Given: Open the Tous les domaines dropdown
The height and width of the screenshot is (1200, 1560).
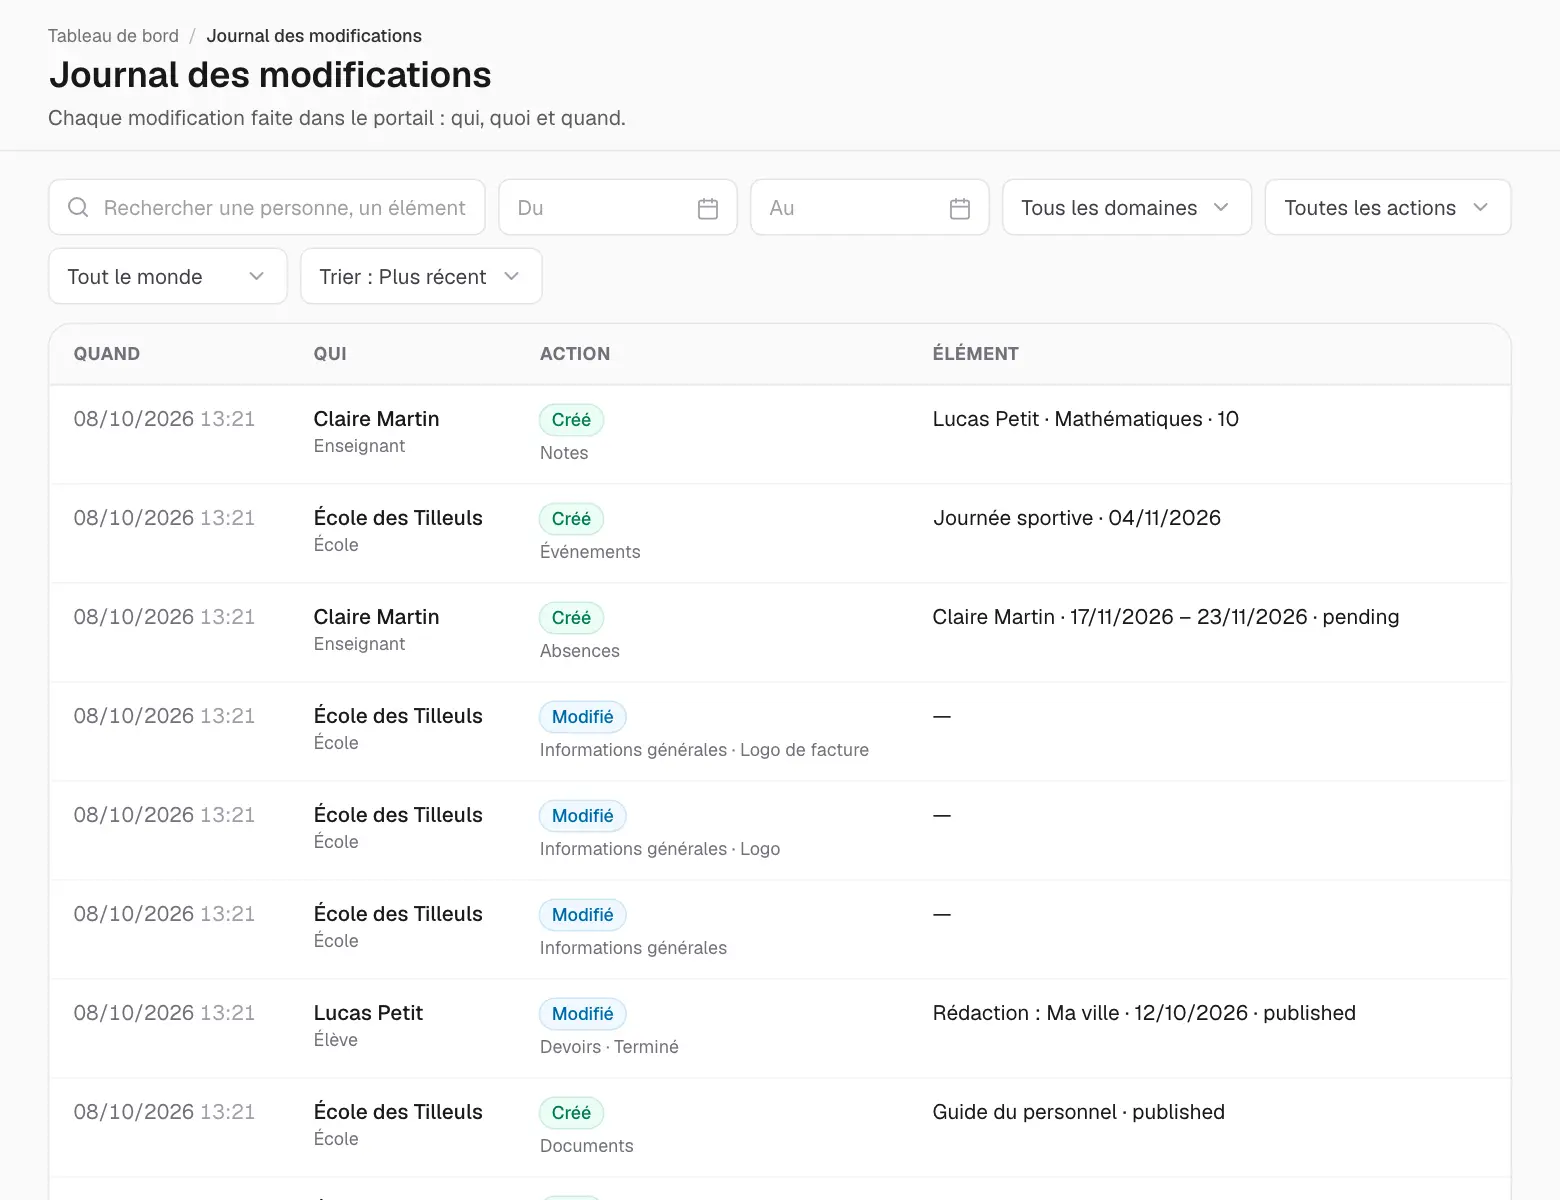Looking at the screenshot, I should [1127, 207].
